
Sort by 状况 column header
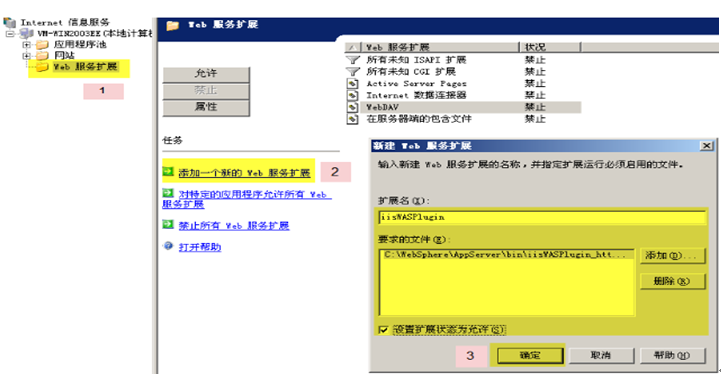click(x=550, y=47)
